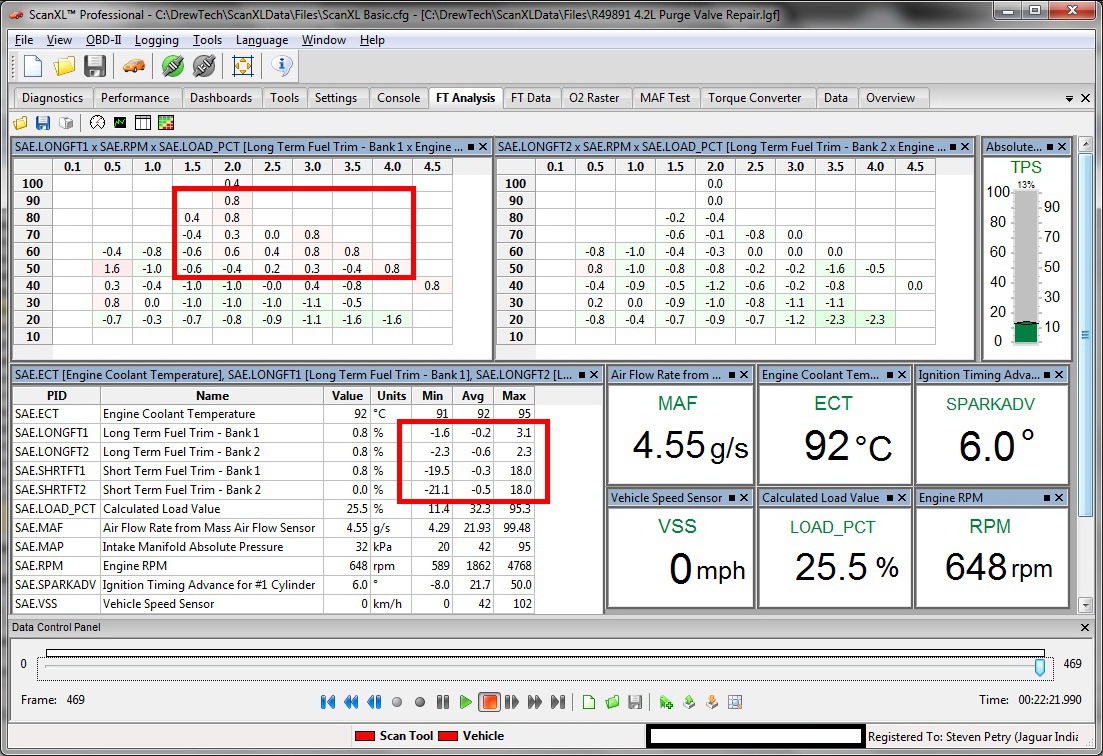Image resolution: width=1103 pixels, height=756 pixels.
Task: Open the tab list dropdown arrow
Action: click(1070, 99)
